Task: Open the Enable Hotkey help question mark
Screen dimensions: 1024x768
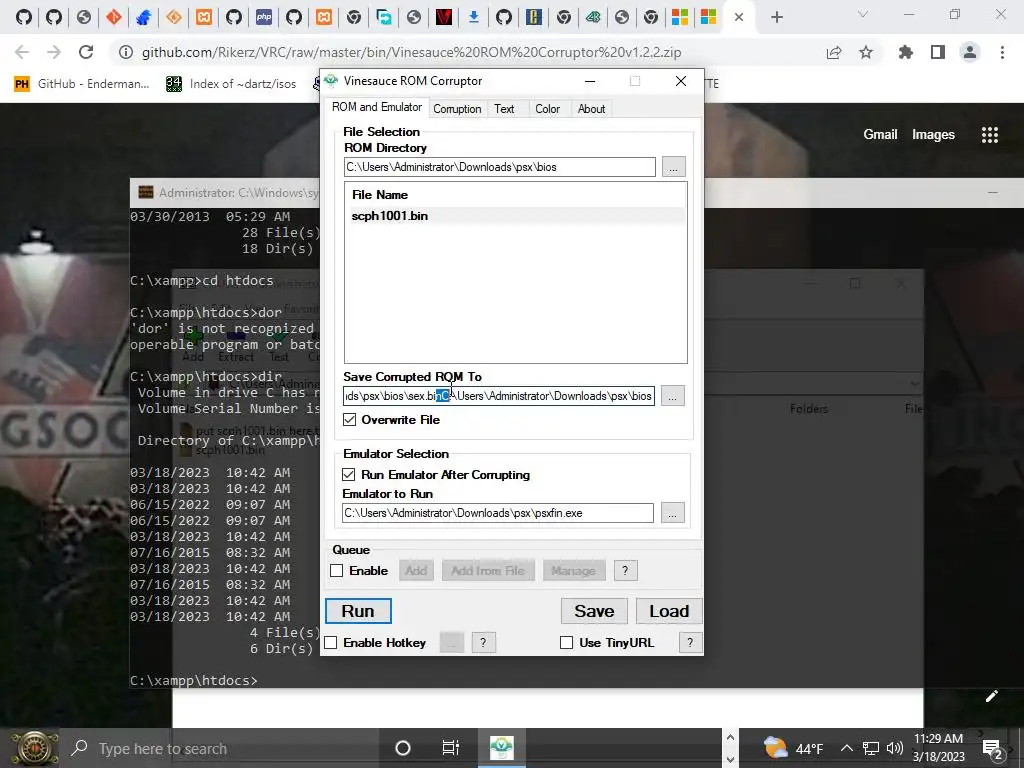Action: click(483, 643)
